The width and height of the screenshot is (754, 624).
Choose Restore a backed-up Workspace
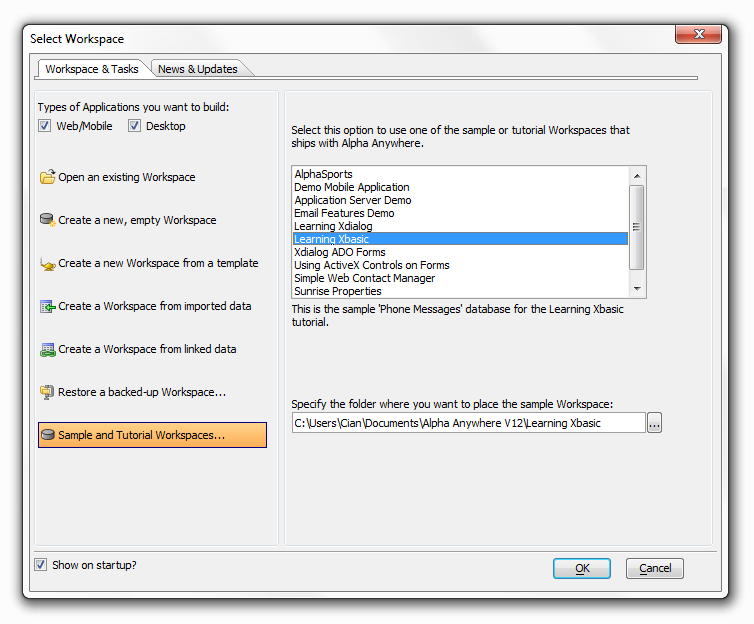[142, 392]
